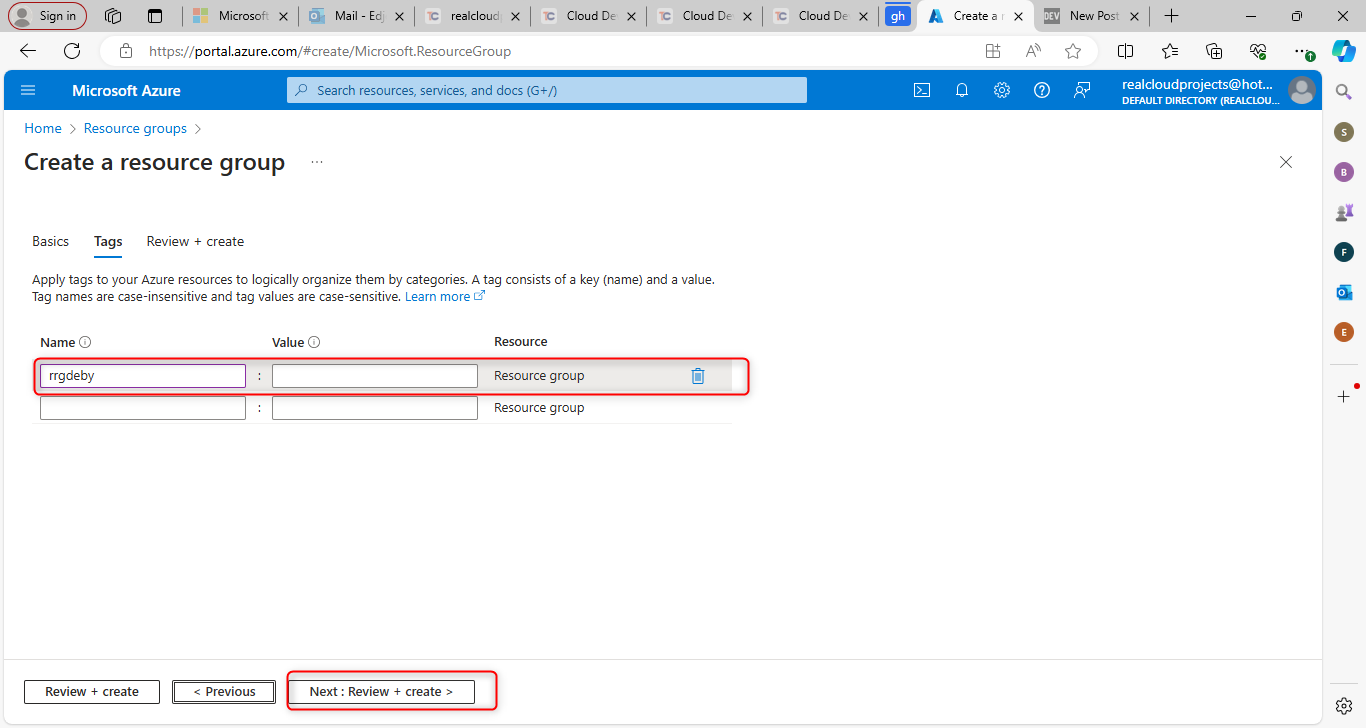This screenshot has height=728, width=1366.
Task: Close the Microsoft browser tab
Action: click(284, 16)
